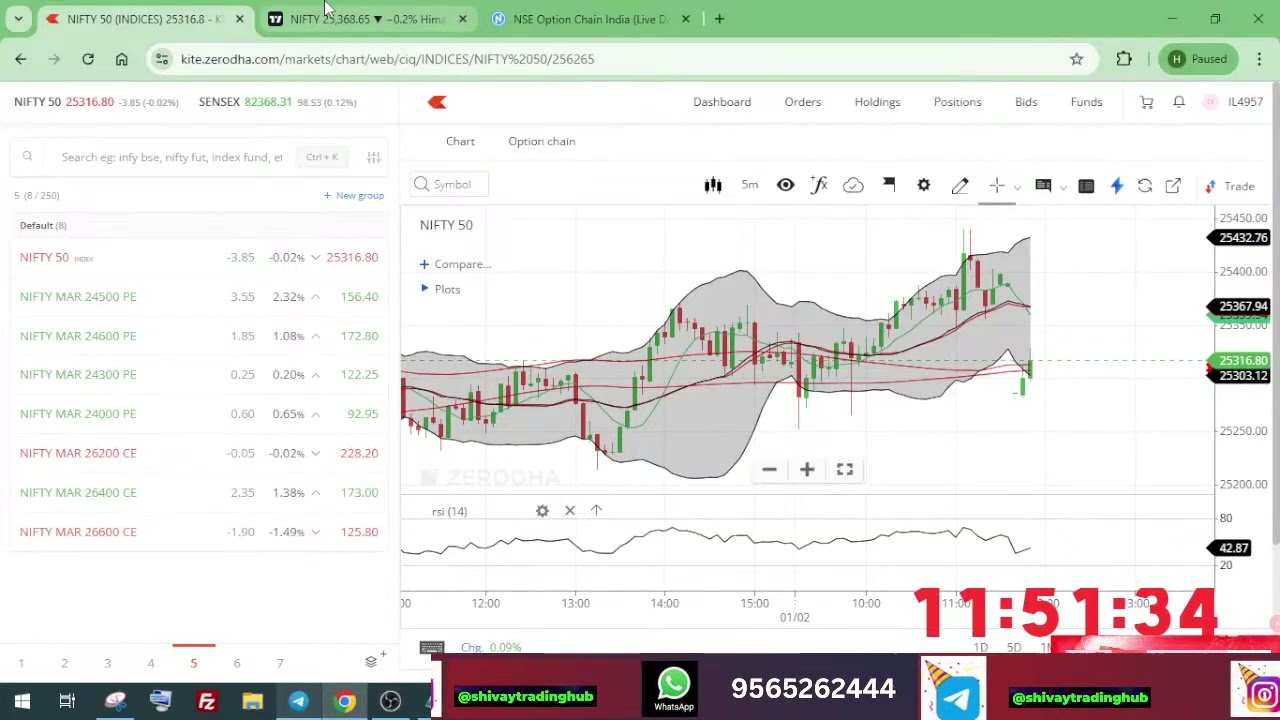
Task: Select NIFTY MAR 26200 CE row
Action: (198, 453)
